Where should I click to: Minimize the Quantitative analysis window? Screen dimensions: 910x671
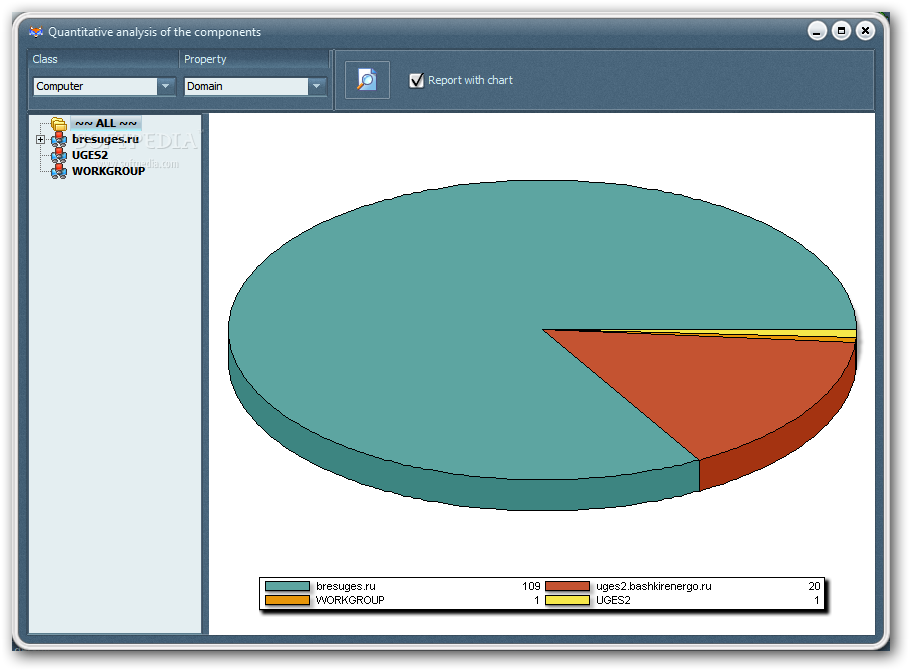coord(817,31)
